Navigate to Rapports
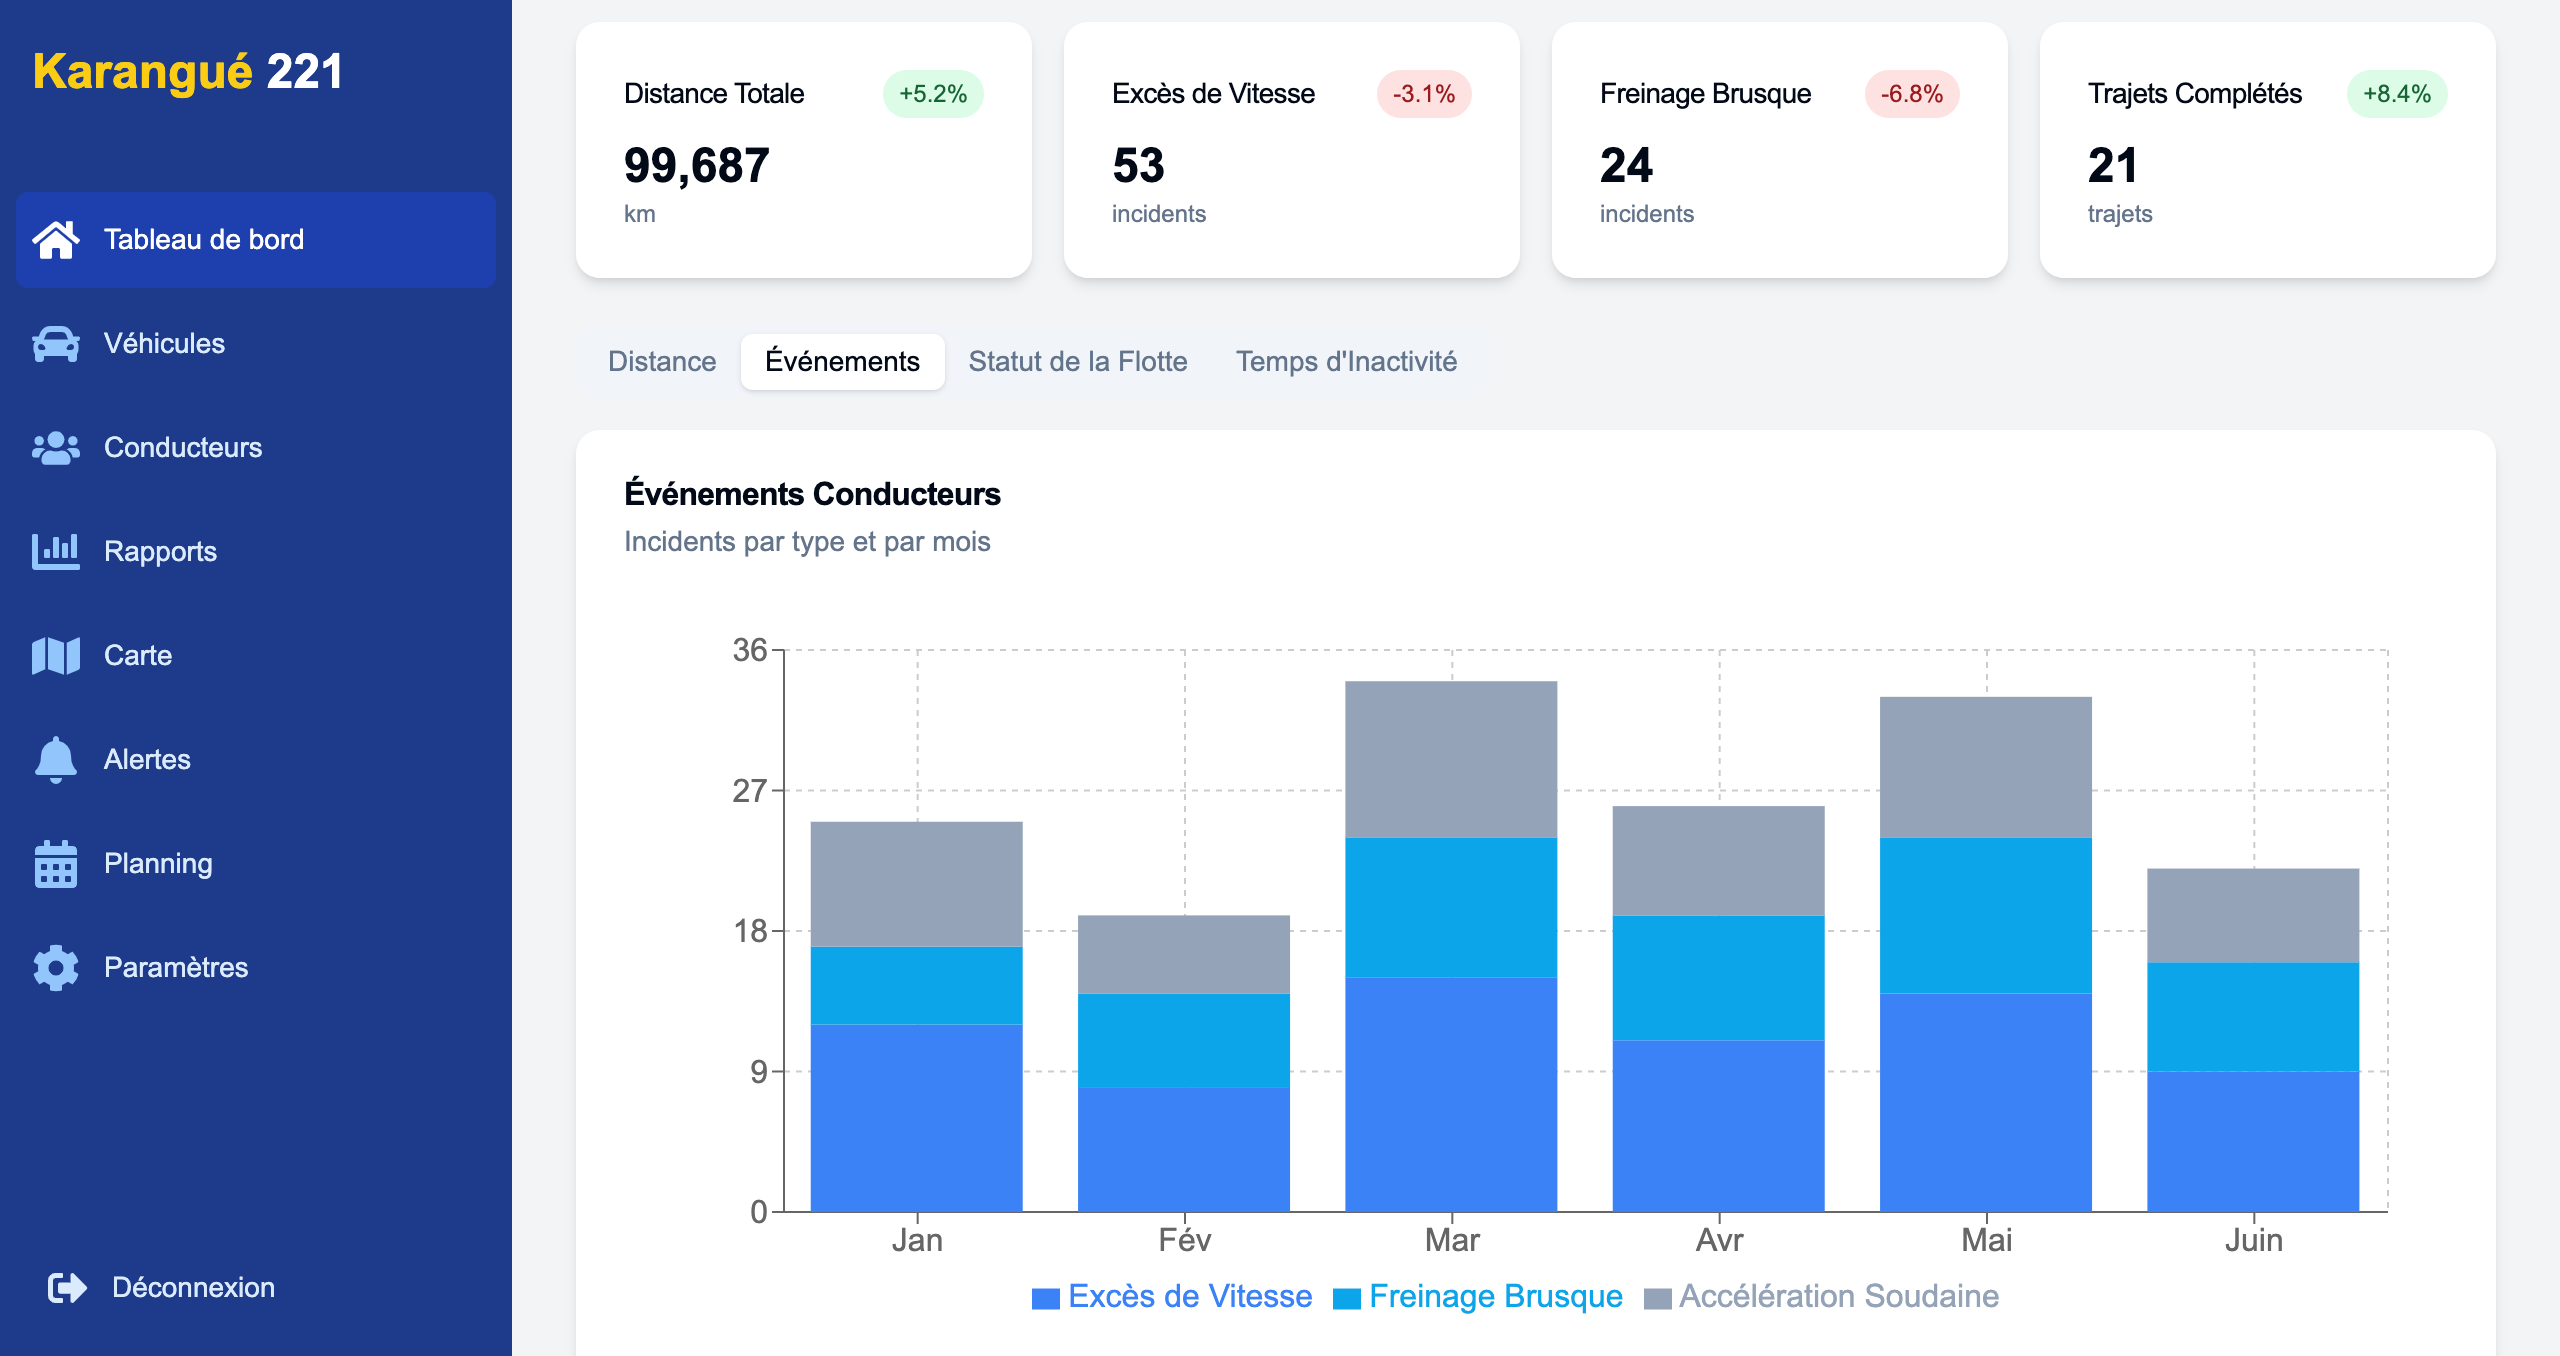 256,552
